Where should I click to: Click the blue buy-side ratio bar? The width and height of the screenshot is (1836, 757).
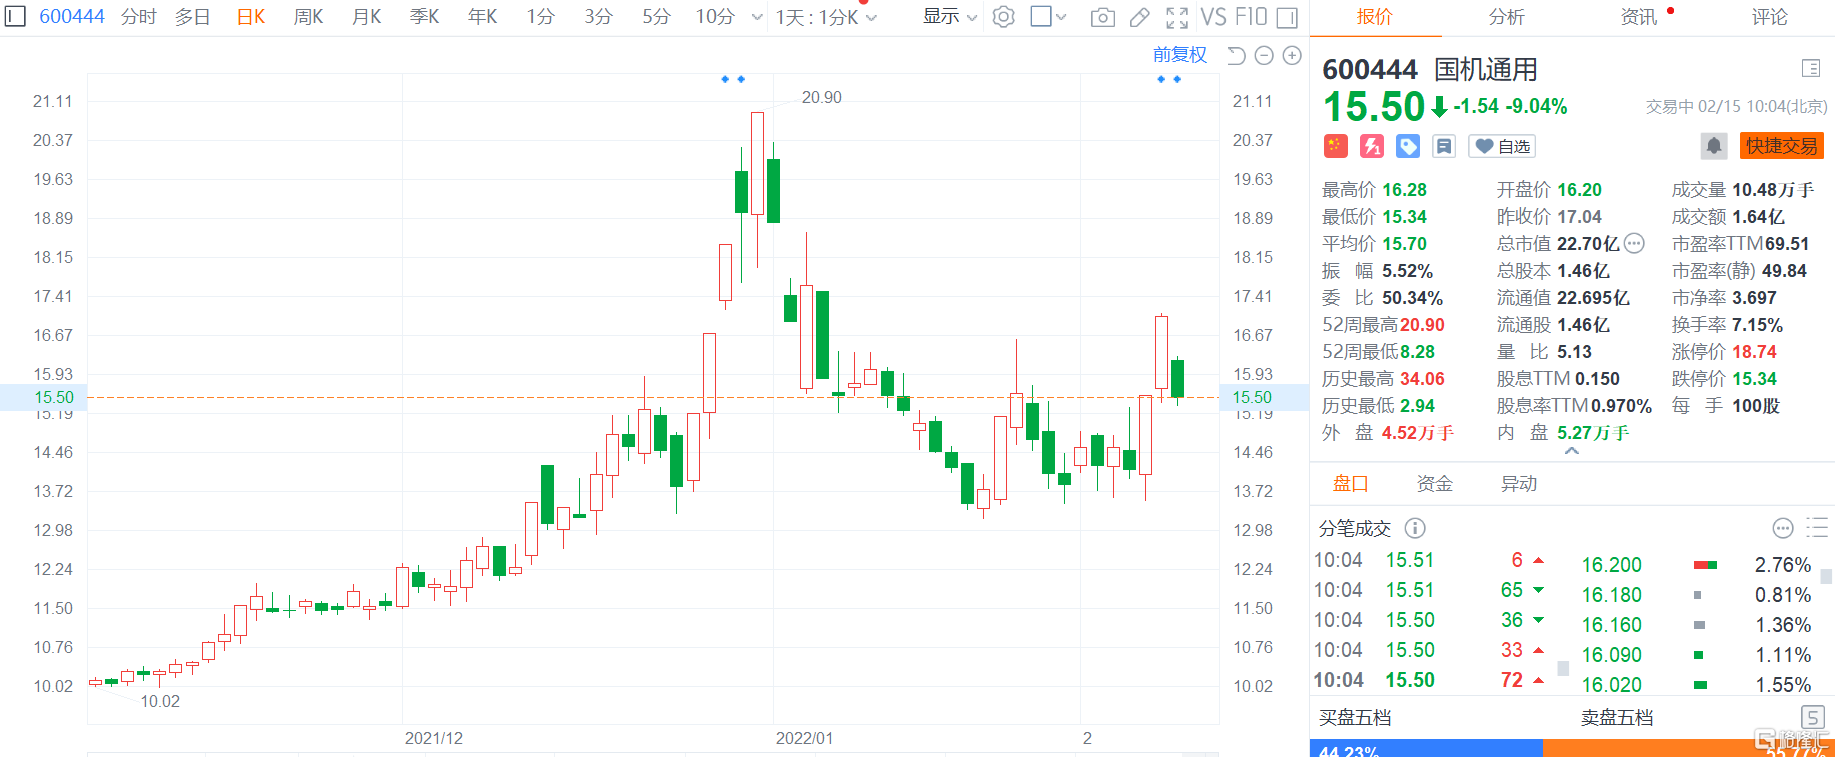[x=1425, y=748]
